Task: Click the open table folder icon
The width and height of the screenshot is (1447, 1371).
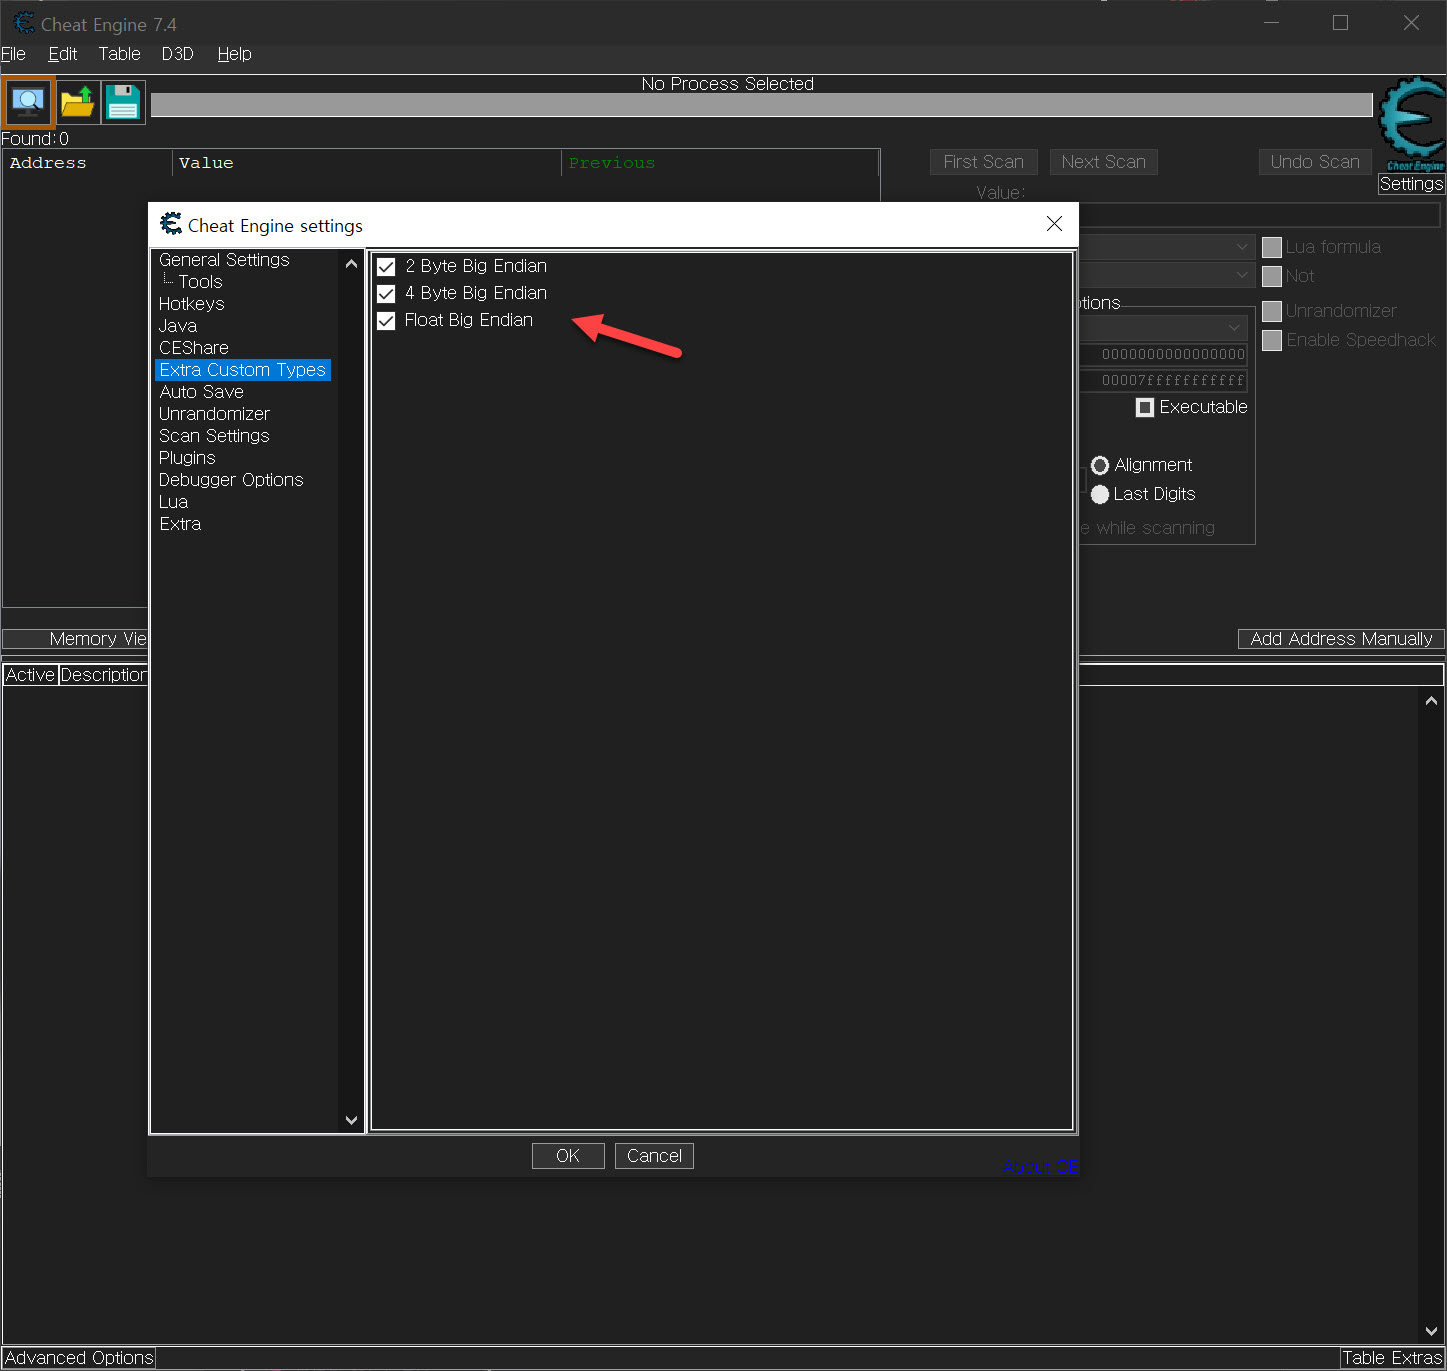Action: pos(77,102)
